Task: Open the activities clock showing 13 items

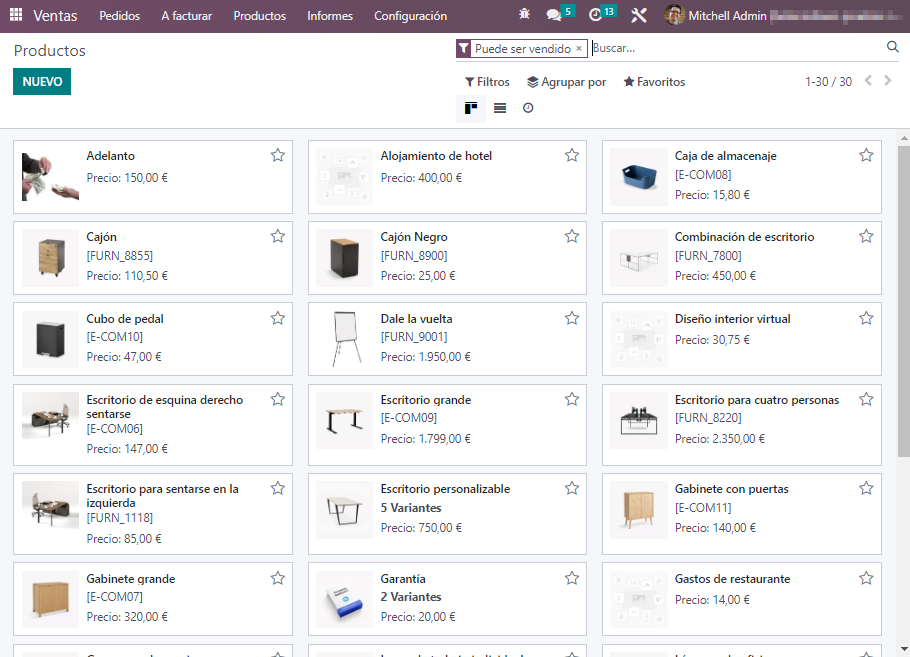Action: click(x=595, y=15)
